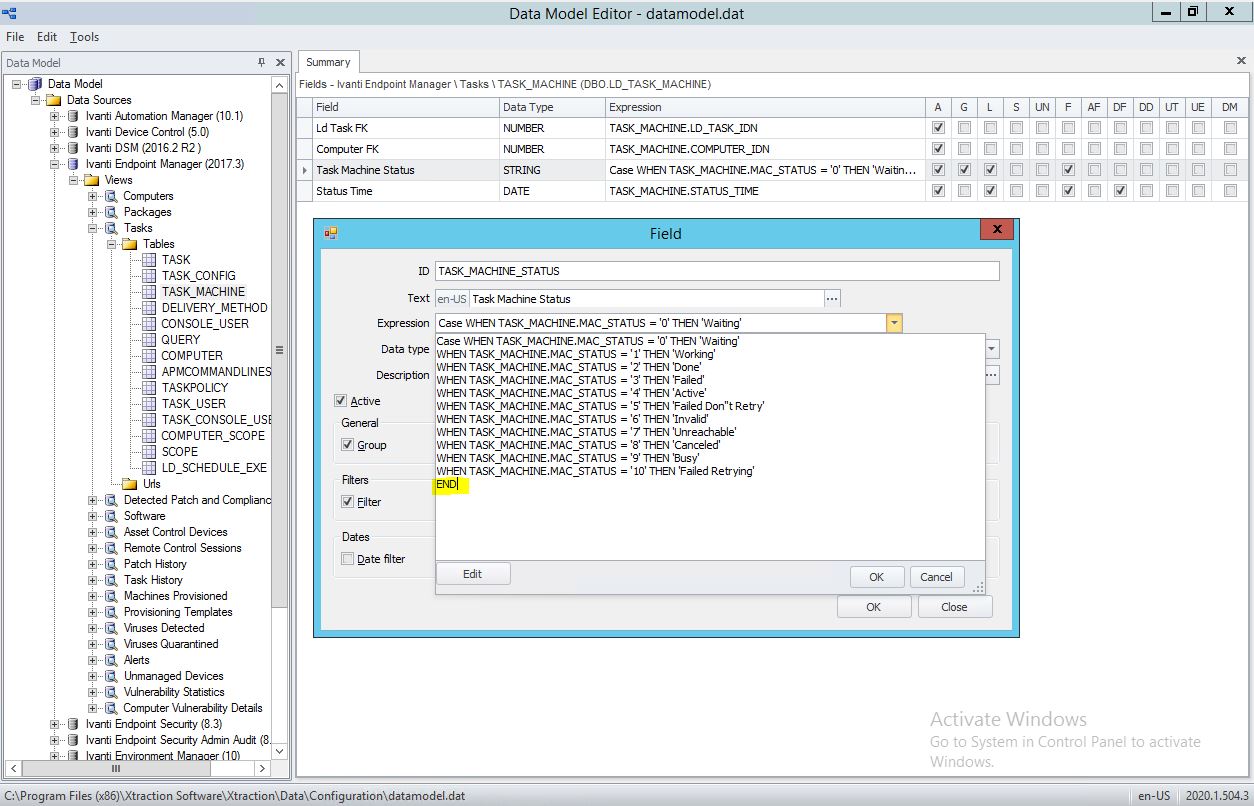Uncheck the Active checkbox in Field dialog

pyautogui.click(x=342, y=401)
